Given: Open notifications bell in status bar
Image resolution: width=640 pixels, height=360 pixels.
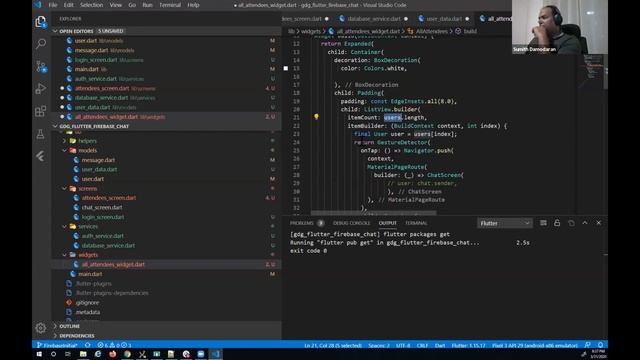Looking at the screenshot, I should (x=600, y=345).
